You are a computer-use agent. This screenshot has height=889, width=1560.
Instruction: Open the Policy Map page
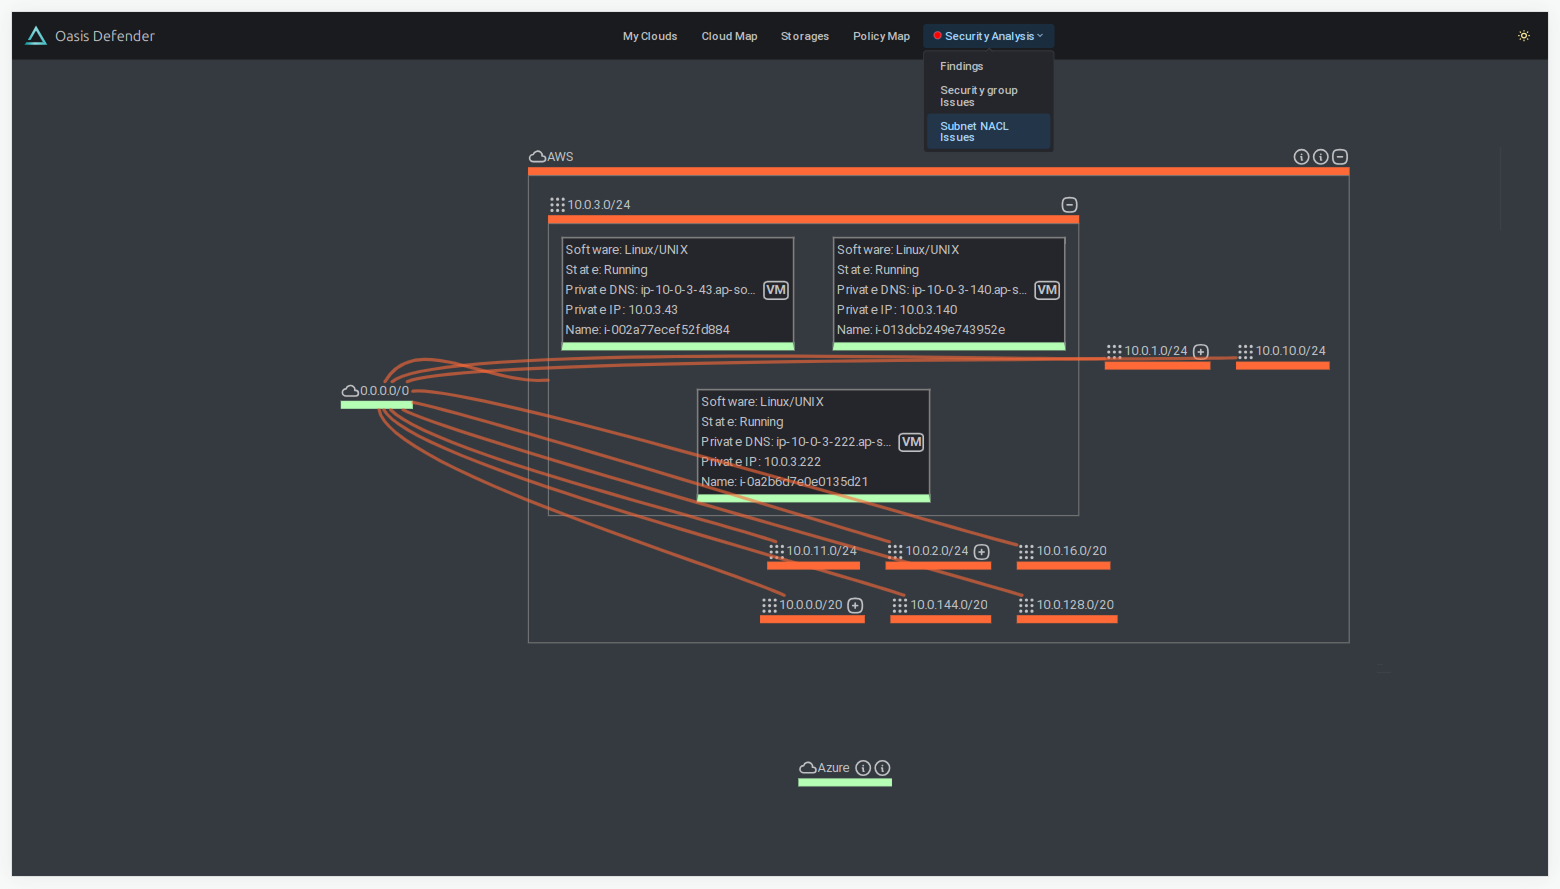(881, 36)
